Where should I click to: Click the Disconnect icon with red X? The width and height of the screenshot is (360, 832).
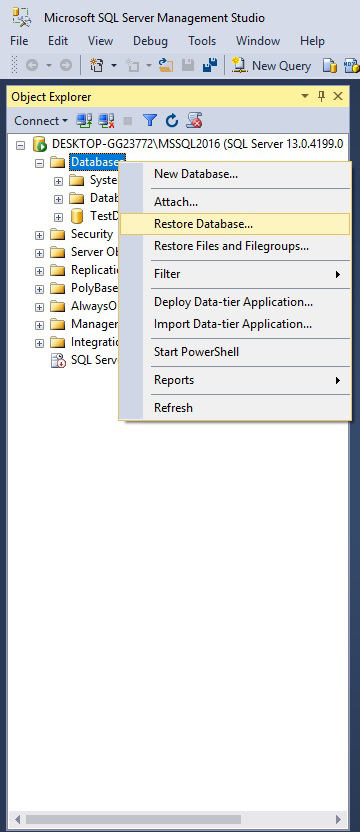click(x=107, y=121)
